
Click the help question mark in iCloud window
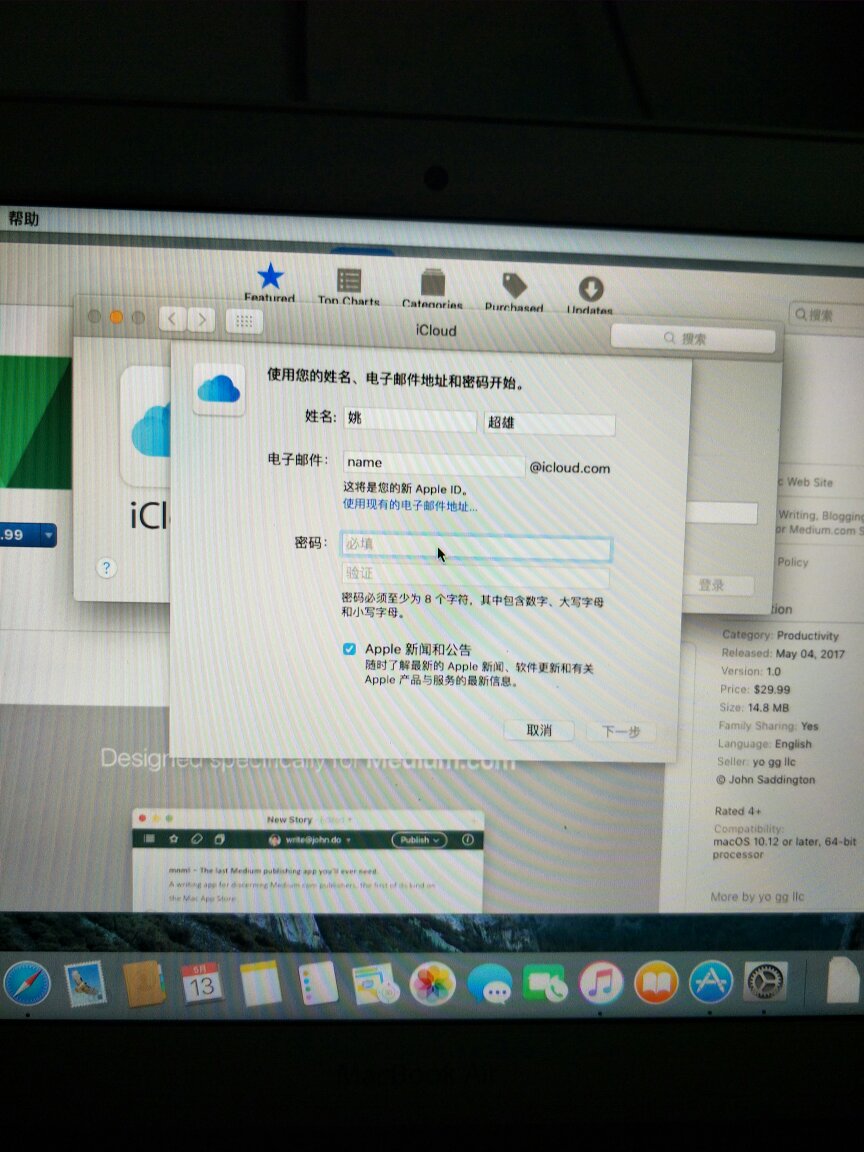tap(106, 568)
